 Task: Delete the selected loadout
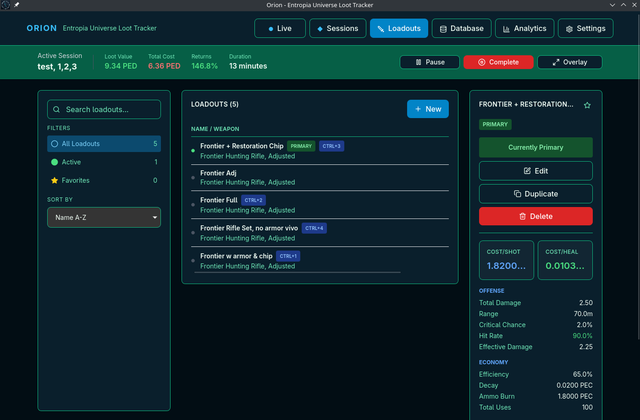pos(536,216)
